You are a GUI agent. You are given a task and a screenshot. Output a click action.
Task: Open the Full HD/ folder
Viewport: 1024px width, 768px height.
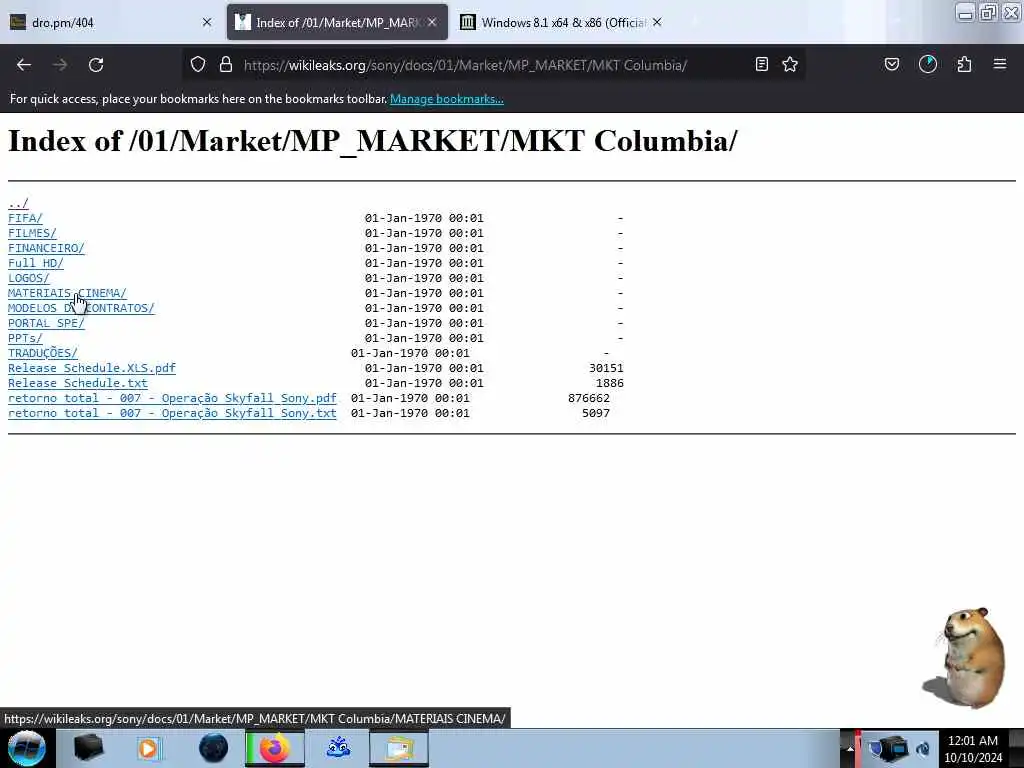click(x=36, y=263)
